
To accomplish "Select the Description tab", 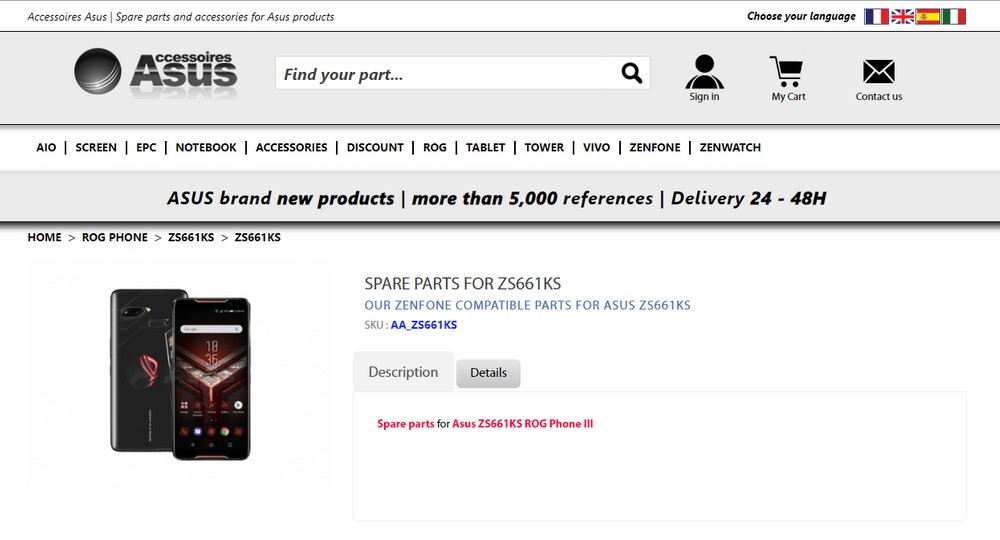I will pos(403,372).
